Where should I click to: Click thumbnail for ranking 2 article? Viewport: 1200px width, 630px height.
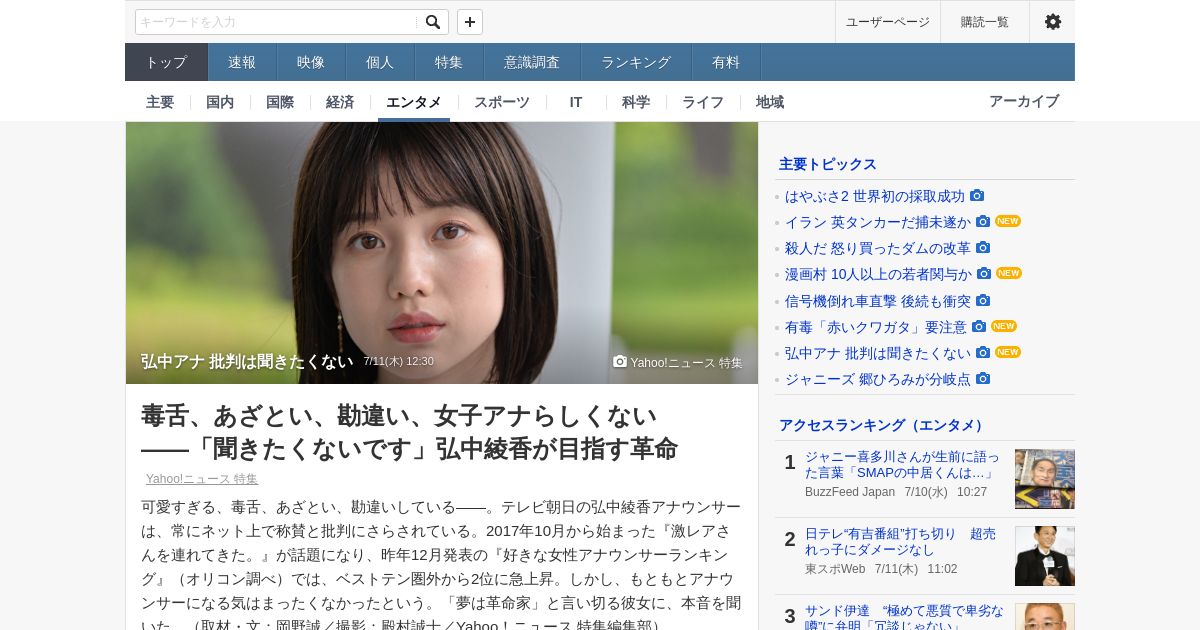click(x=1045, y=556)
